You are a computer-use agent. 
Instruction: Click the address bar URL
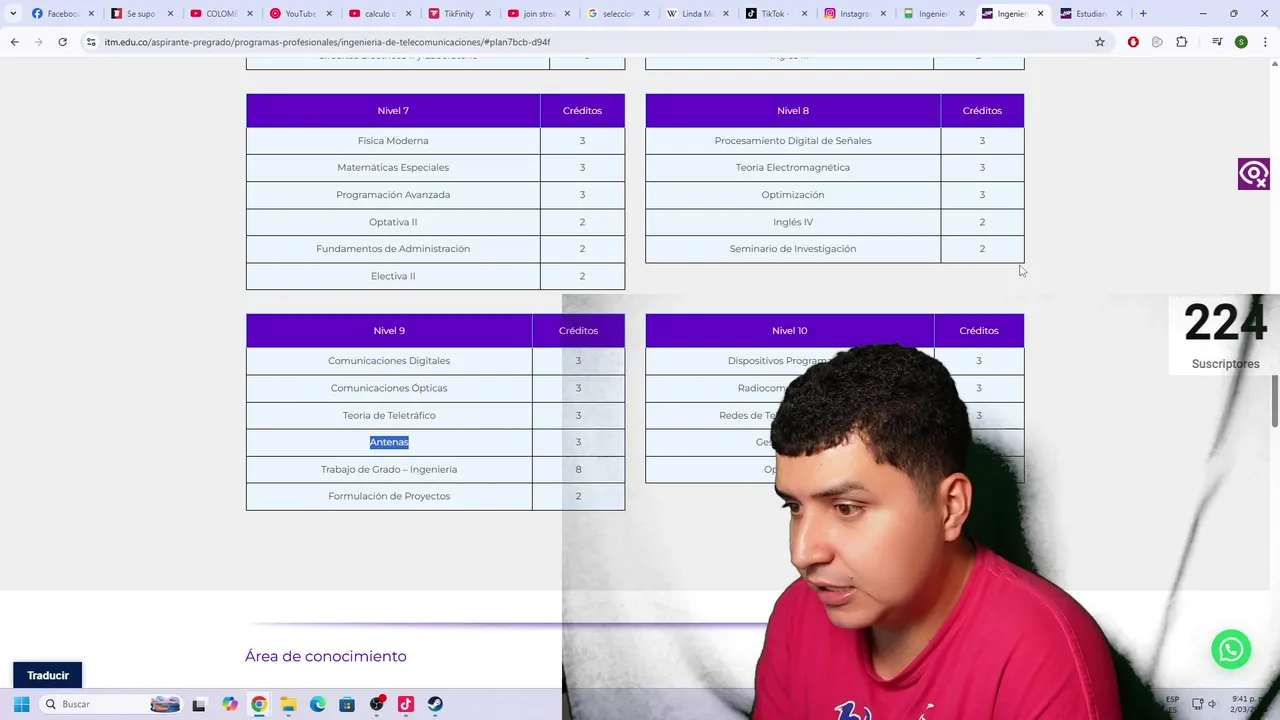[x=327, y=42]
